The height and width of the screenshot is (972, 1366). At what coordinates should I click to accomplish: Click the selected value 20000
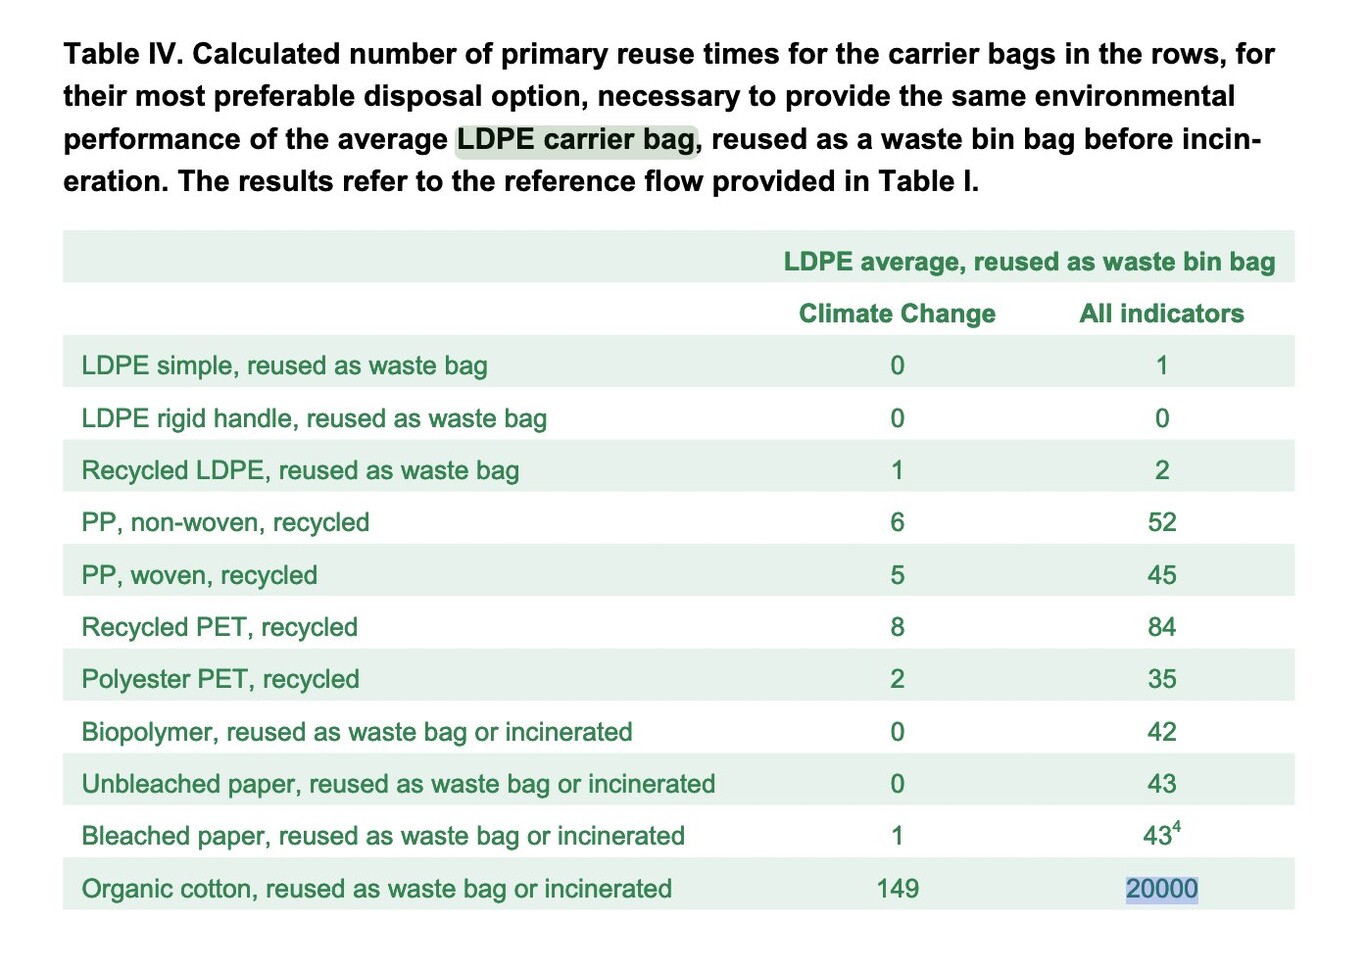click(x=1161, y=888)
